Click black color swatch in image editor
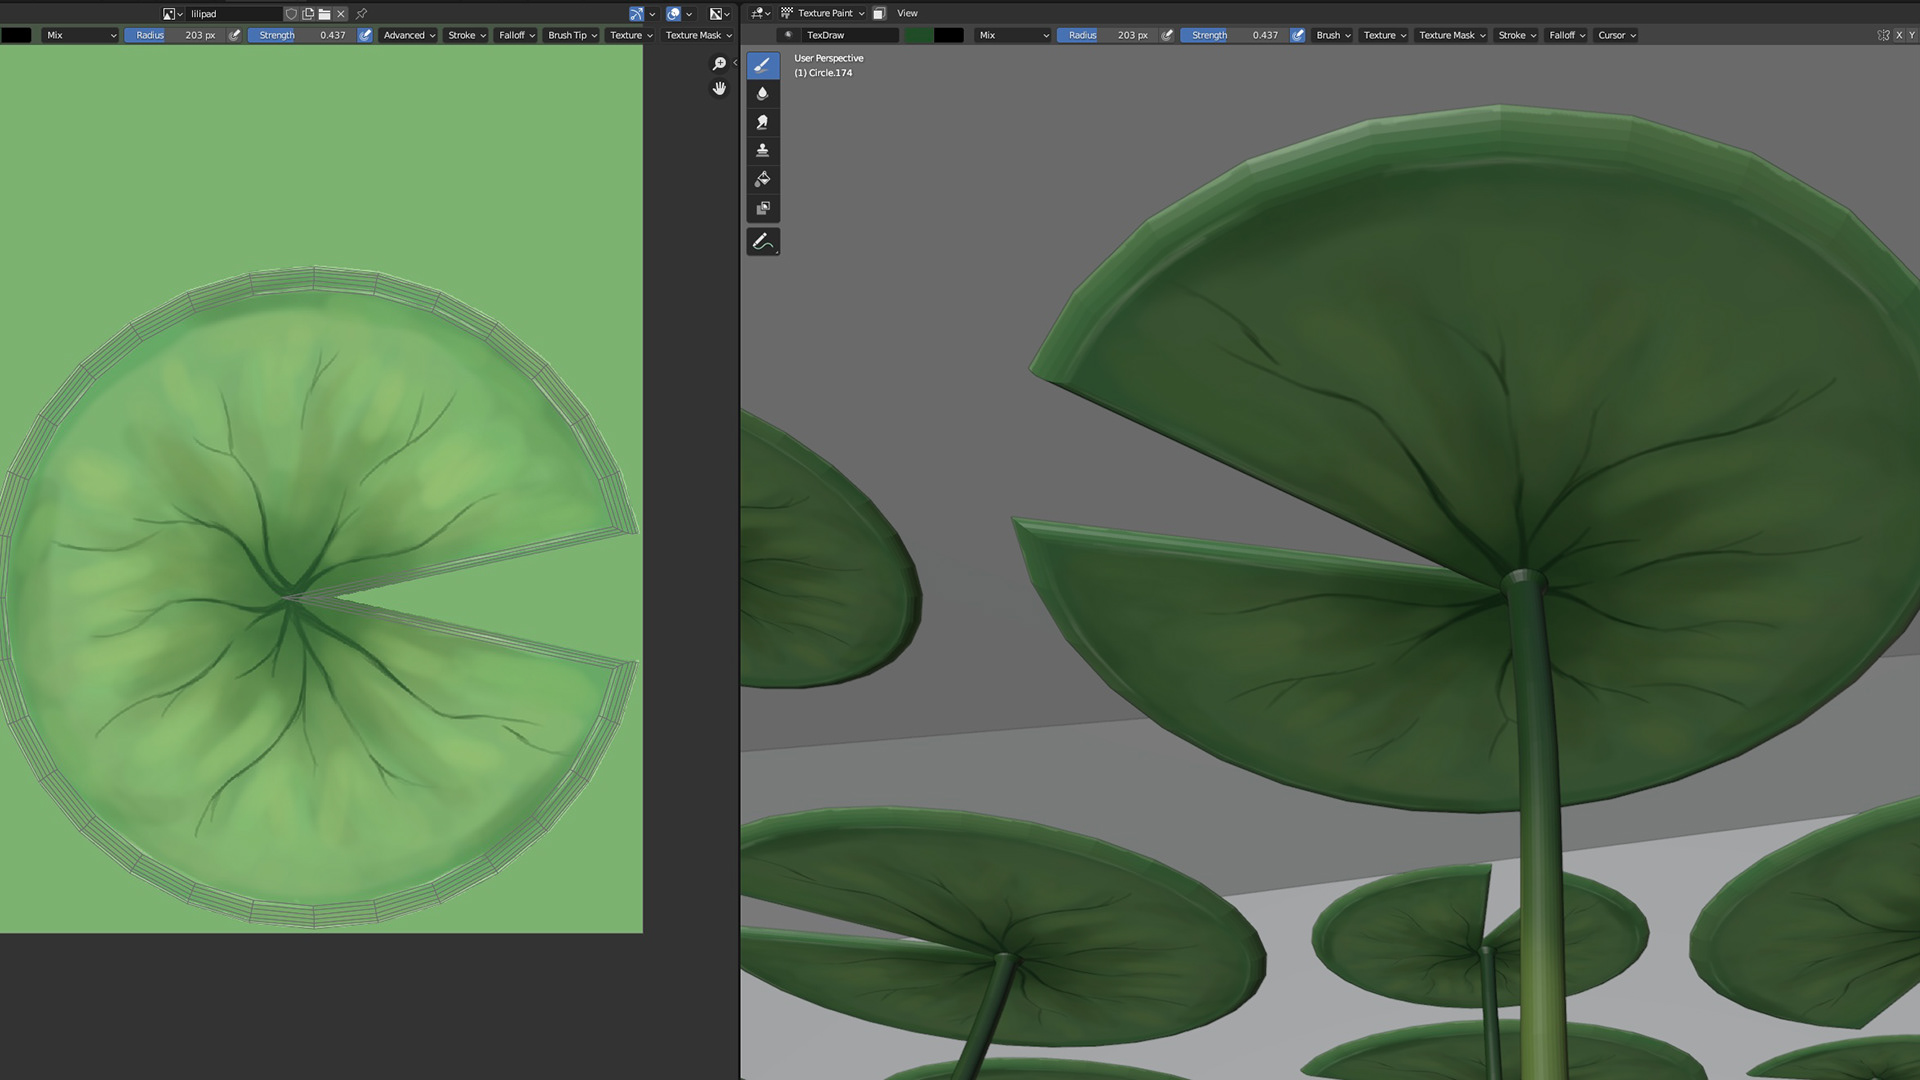Screen dimensions: 1920x1080 16,35
